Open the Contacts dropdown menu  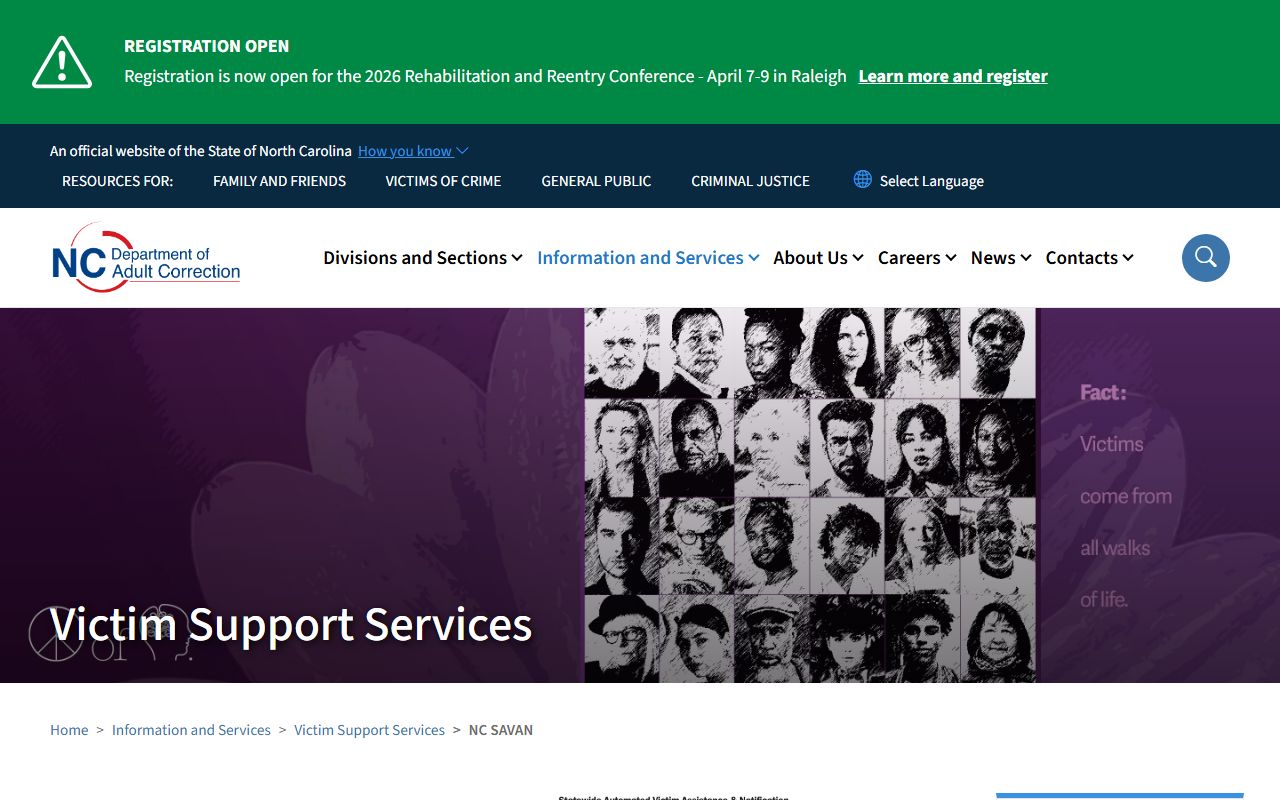pos(1089,258)
